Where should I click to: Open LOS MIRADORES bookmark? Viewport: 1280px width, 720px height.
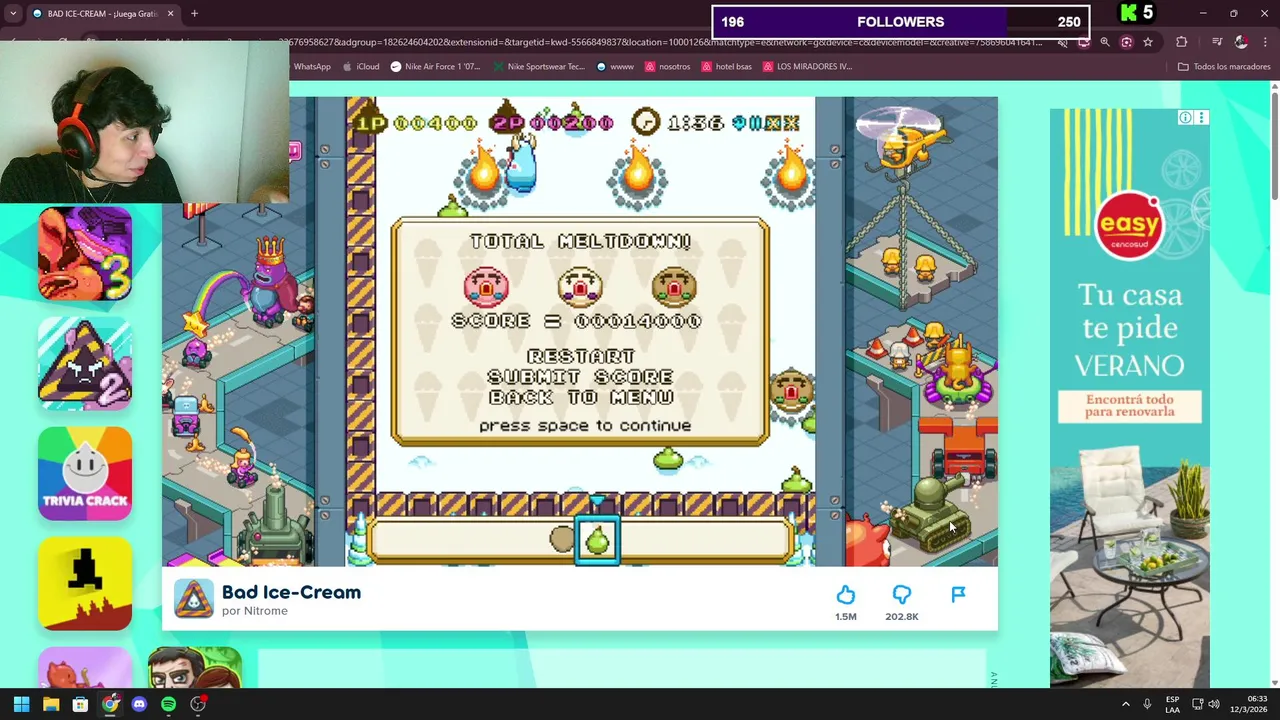807,67
